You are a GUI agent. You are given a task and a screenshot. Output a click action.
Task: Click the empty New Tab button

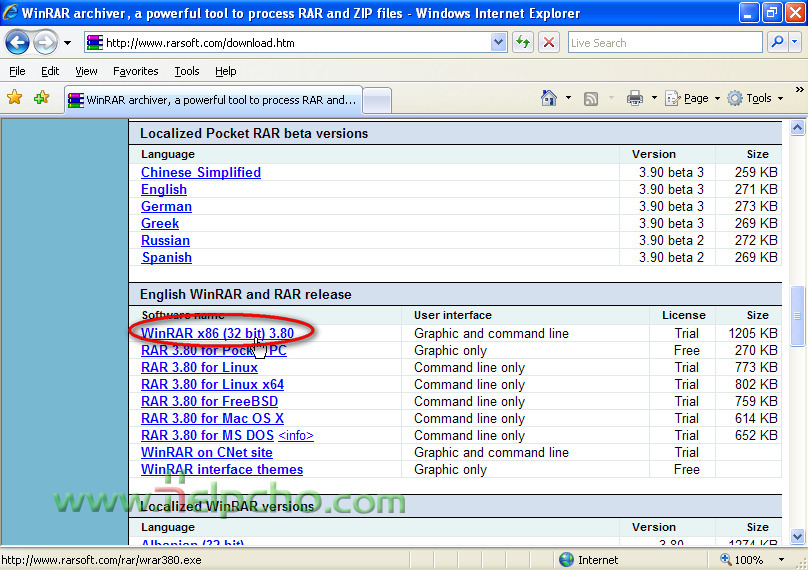coord(377,100)
